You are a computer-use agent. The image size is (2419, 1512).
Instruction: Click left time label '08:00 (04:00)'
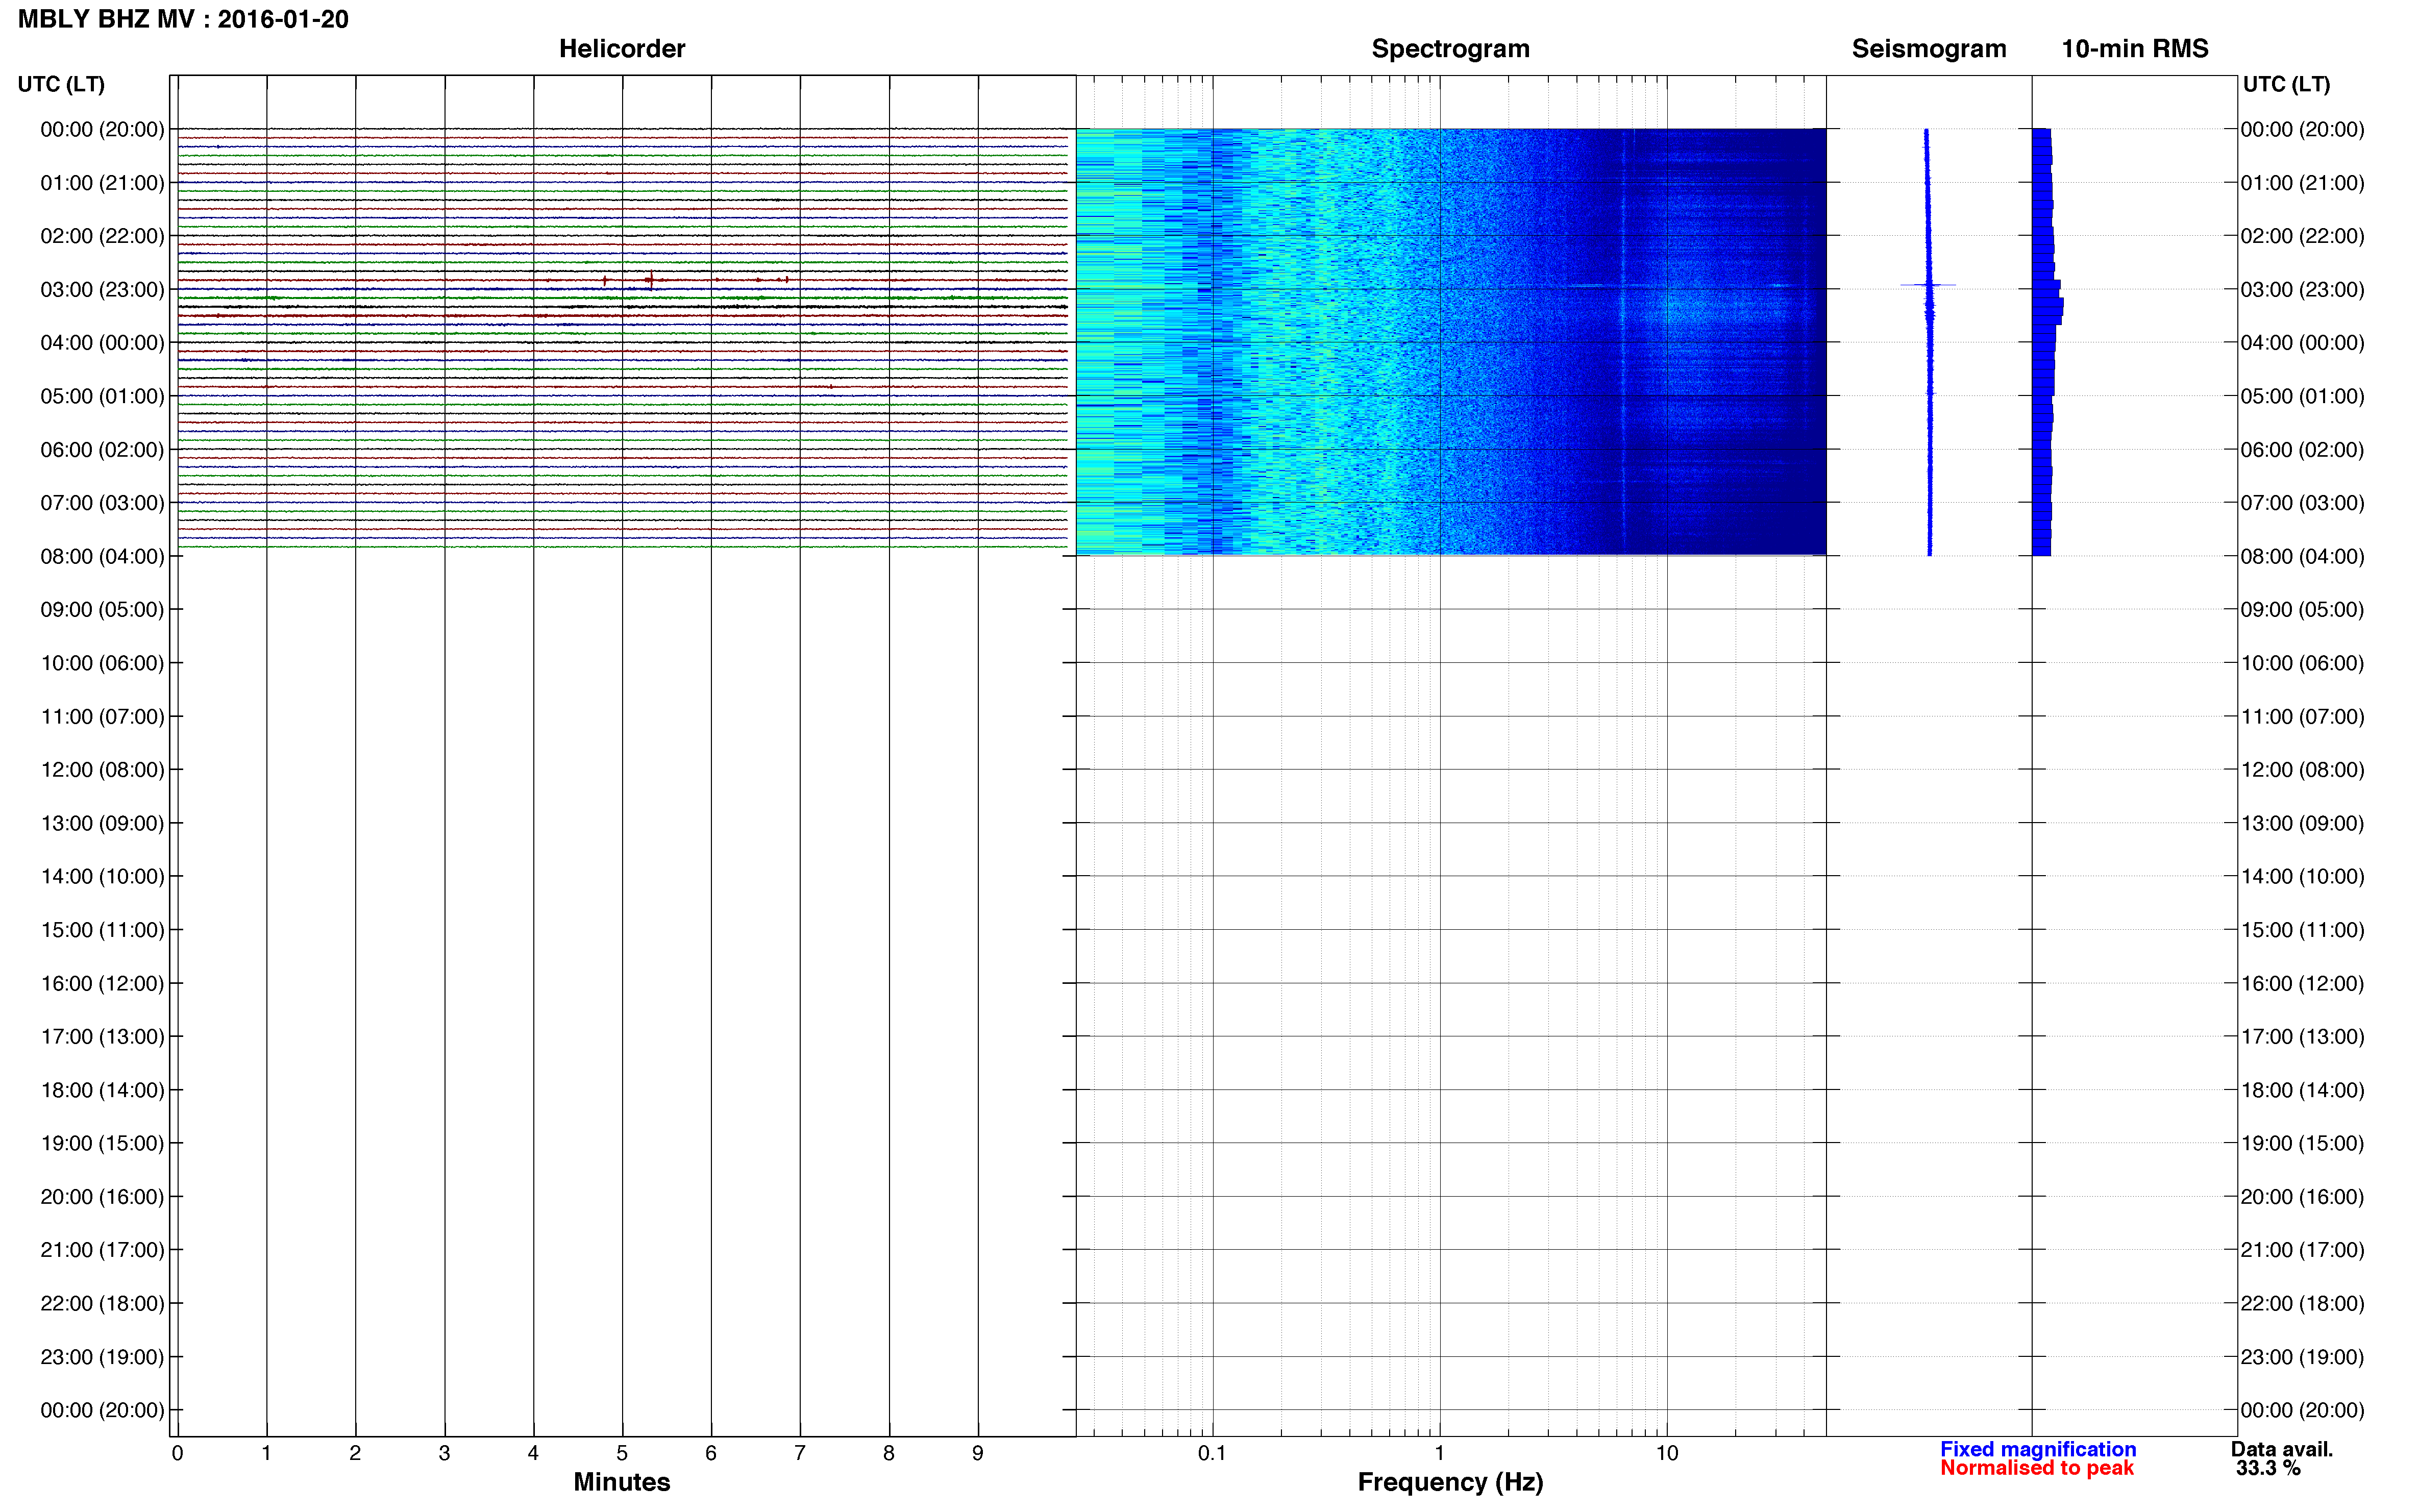(102, 557)
